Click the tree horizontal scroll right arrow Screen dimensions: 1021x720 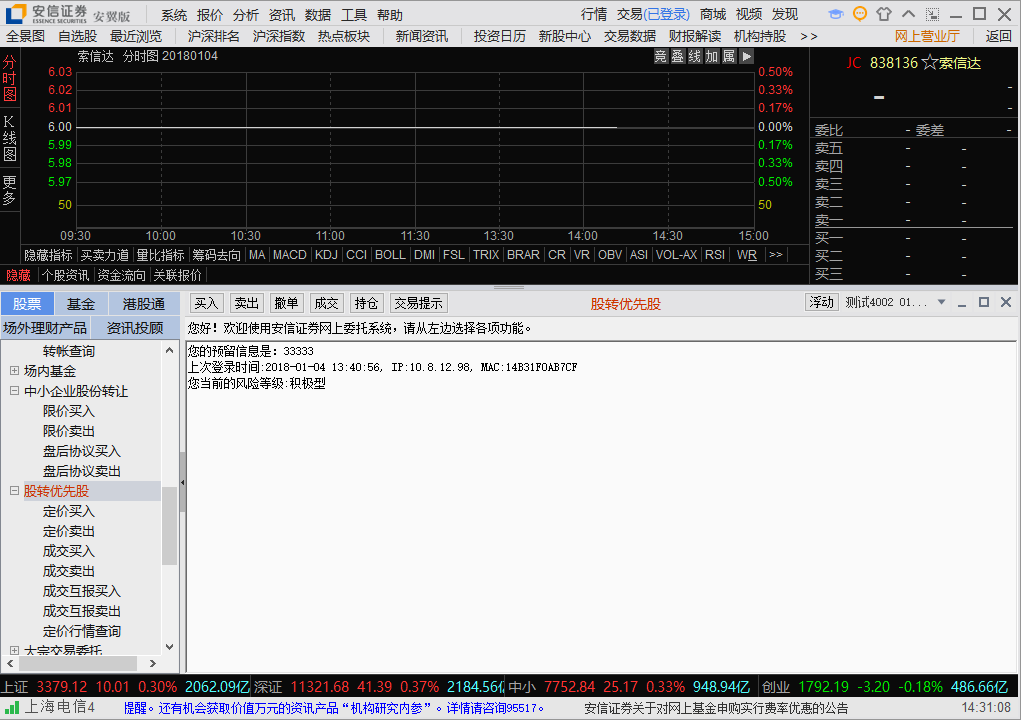pos(153,663)
